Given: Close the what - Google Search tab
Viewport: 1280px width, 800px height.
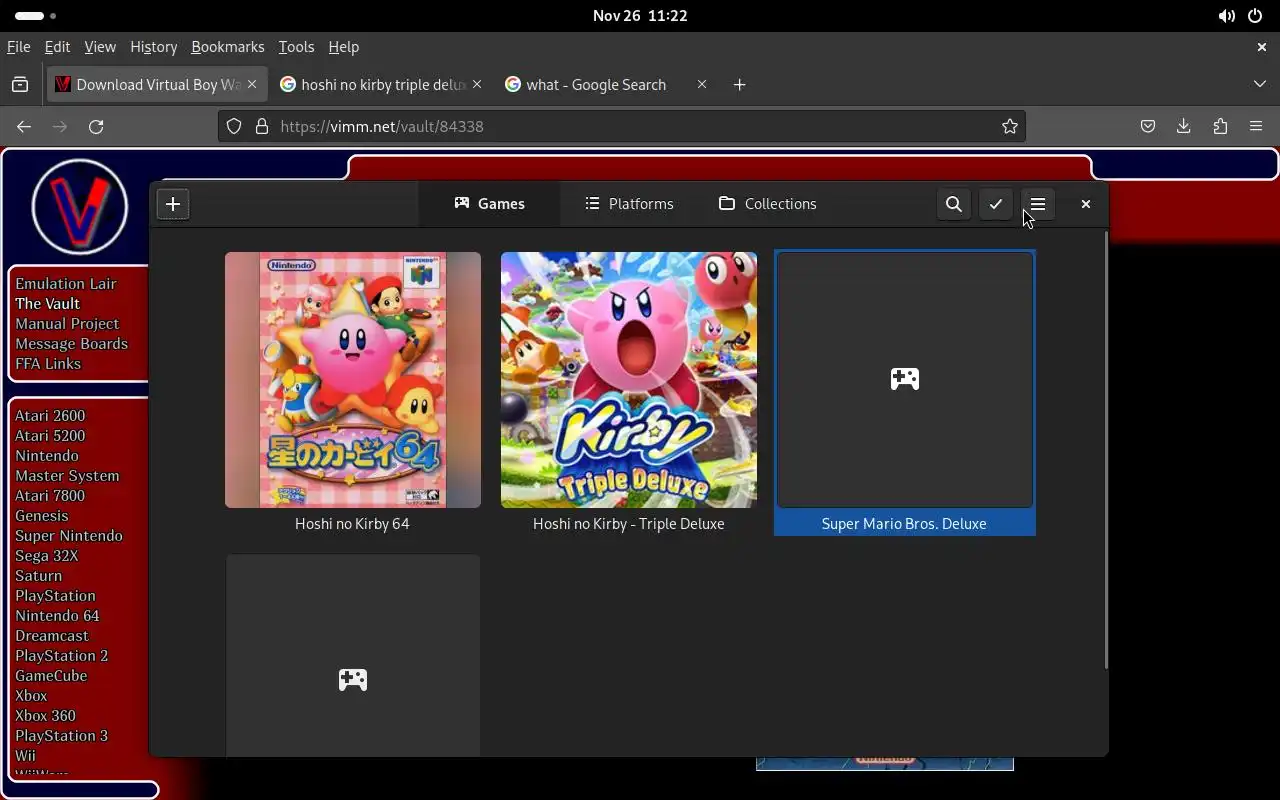Looking at the screenshot, I should 702,85.
